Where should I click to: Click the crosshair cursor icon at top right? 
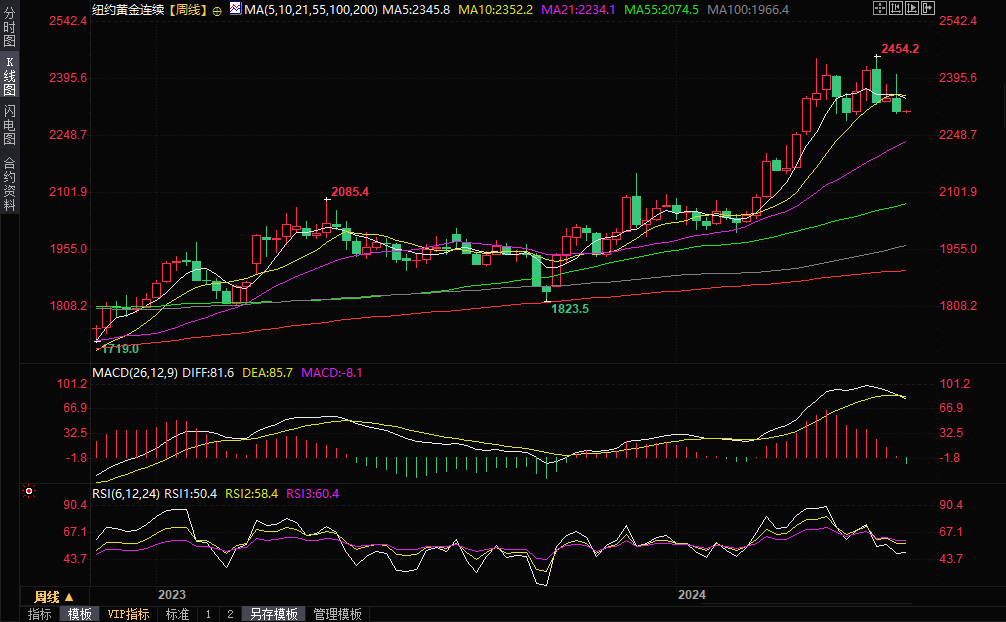(879, 9)
